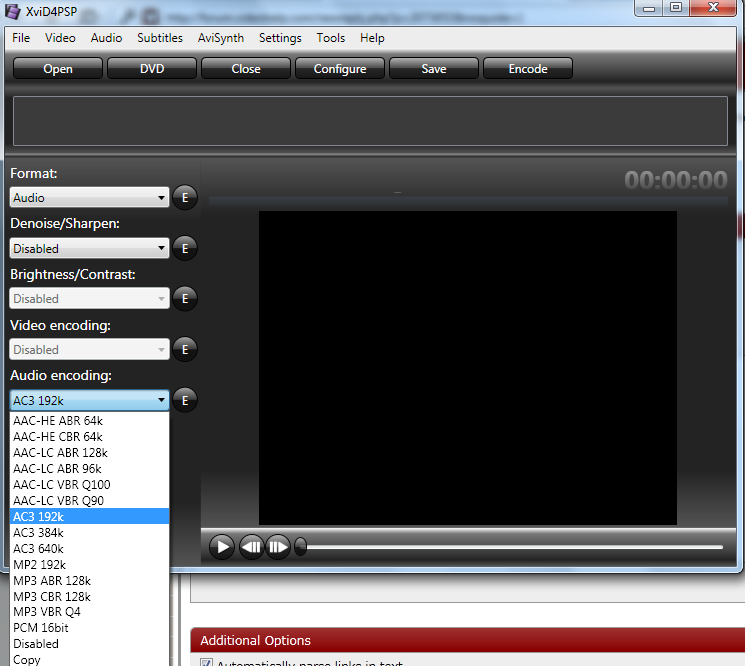Open the Video encoding dropdown
This screenshot has width=745, height=666.
coord(89,350)
